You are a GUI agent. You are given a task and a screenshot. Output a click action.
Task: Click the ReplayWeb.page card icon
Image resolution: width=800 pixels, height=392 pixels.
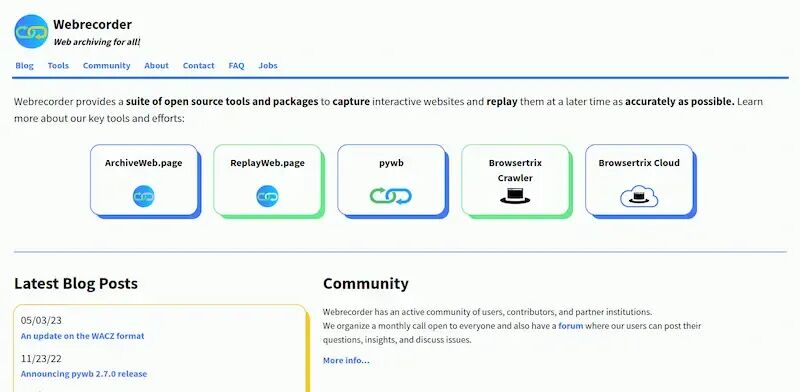pos(267,196)
